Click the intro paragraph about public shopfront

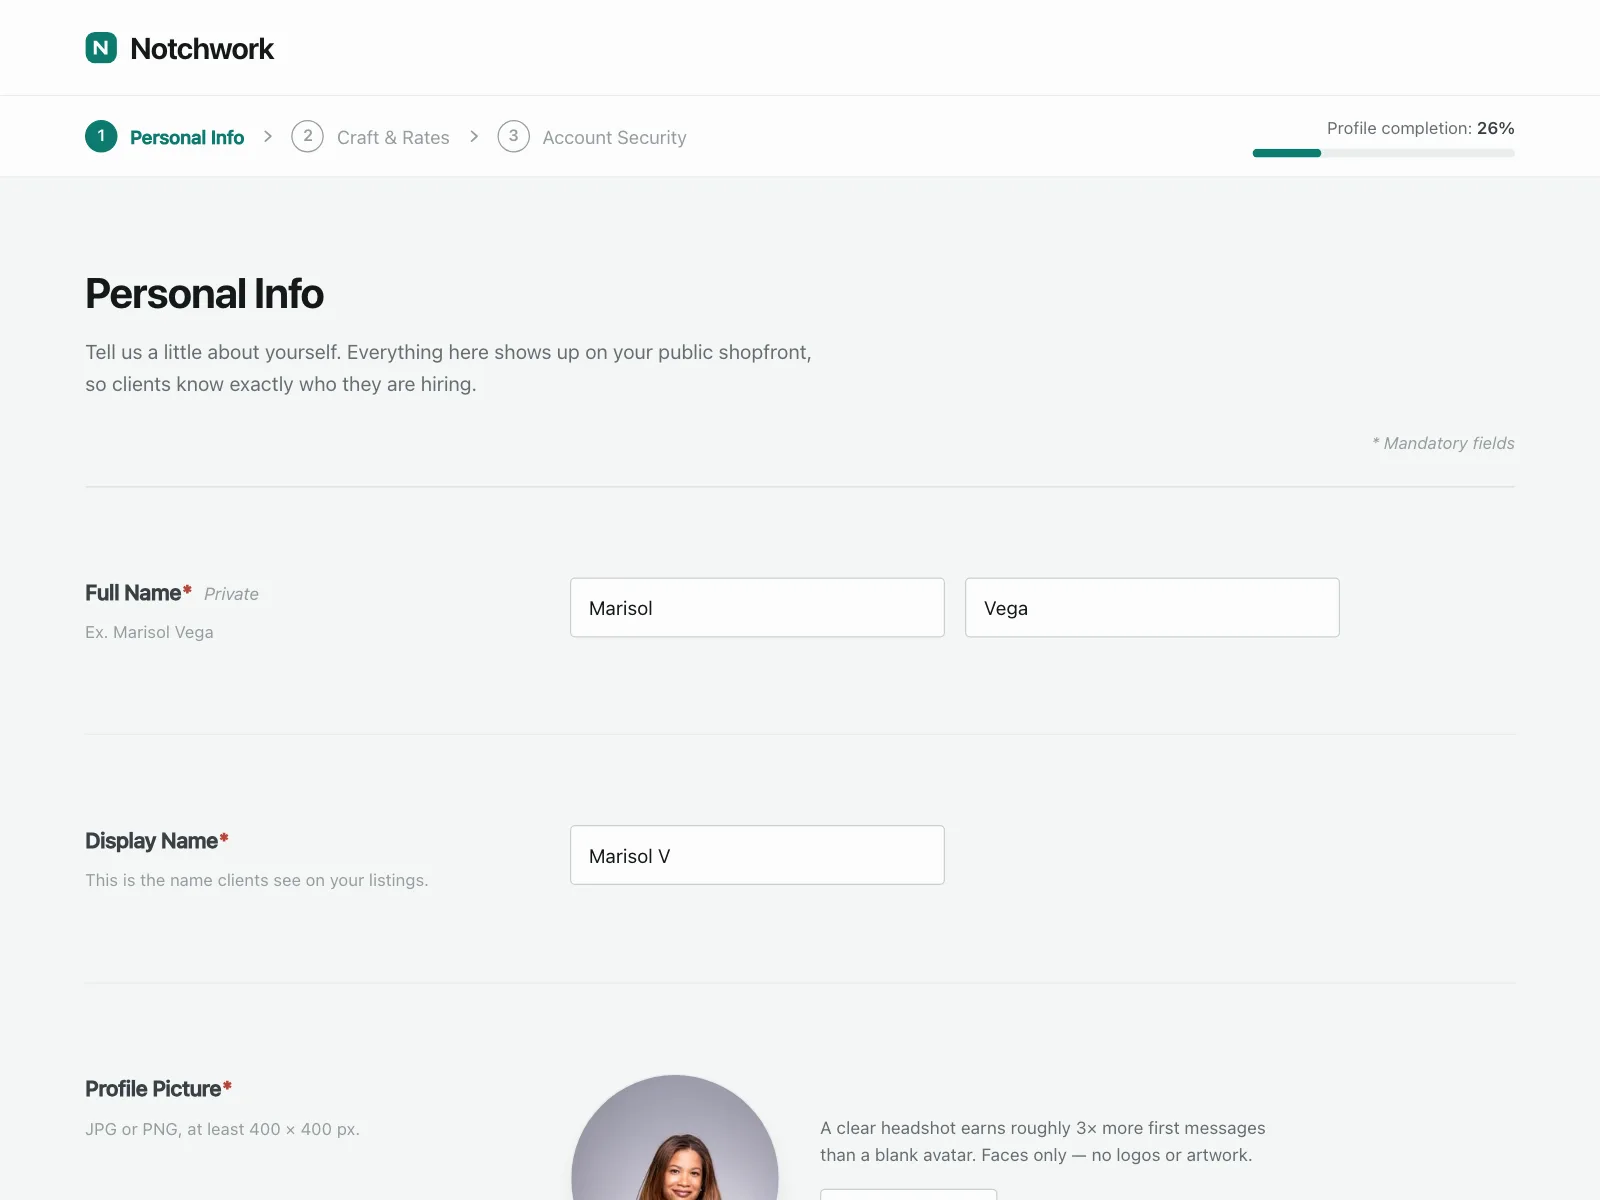click(448, 368)
